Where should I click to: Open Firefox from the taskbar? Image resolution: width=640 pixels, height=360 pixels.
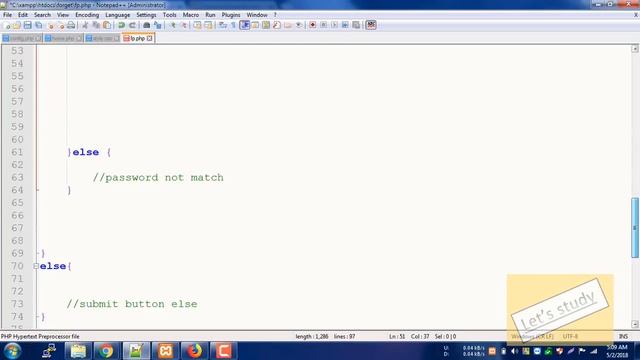(x=195, y=351)
